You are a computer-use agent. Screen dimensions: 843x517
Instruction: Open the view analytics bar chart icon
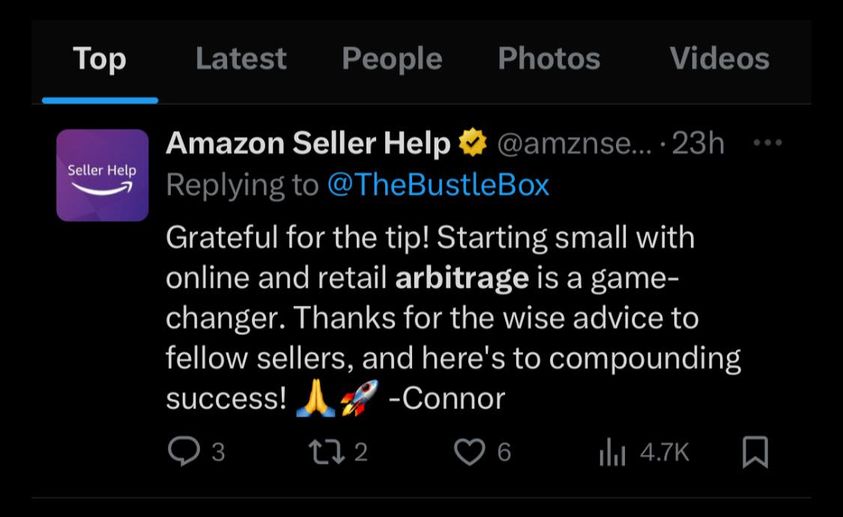pos(612,451)
